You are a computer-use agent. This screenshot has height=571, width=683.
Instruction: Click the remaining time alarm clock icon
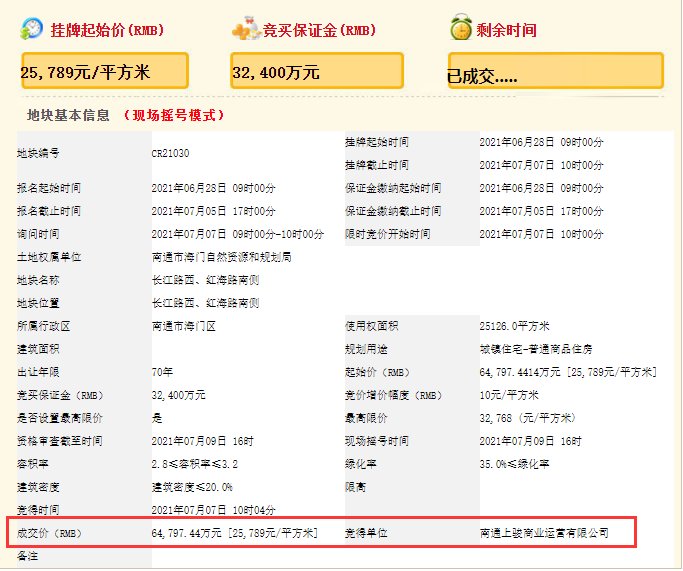point(461,27)
